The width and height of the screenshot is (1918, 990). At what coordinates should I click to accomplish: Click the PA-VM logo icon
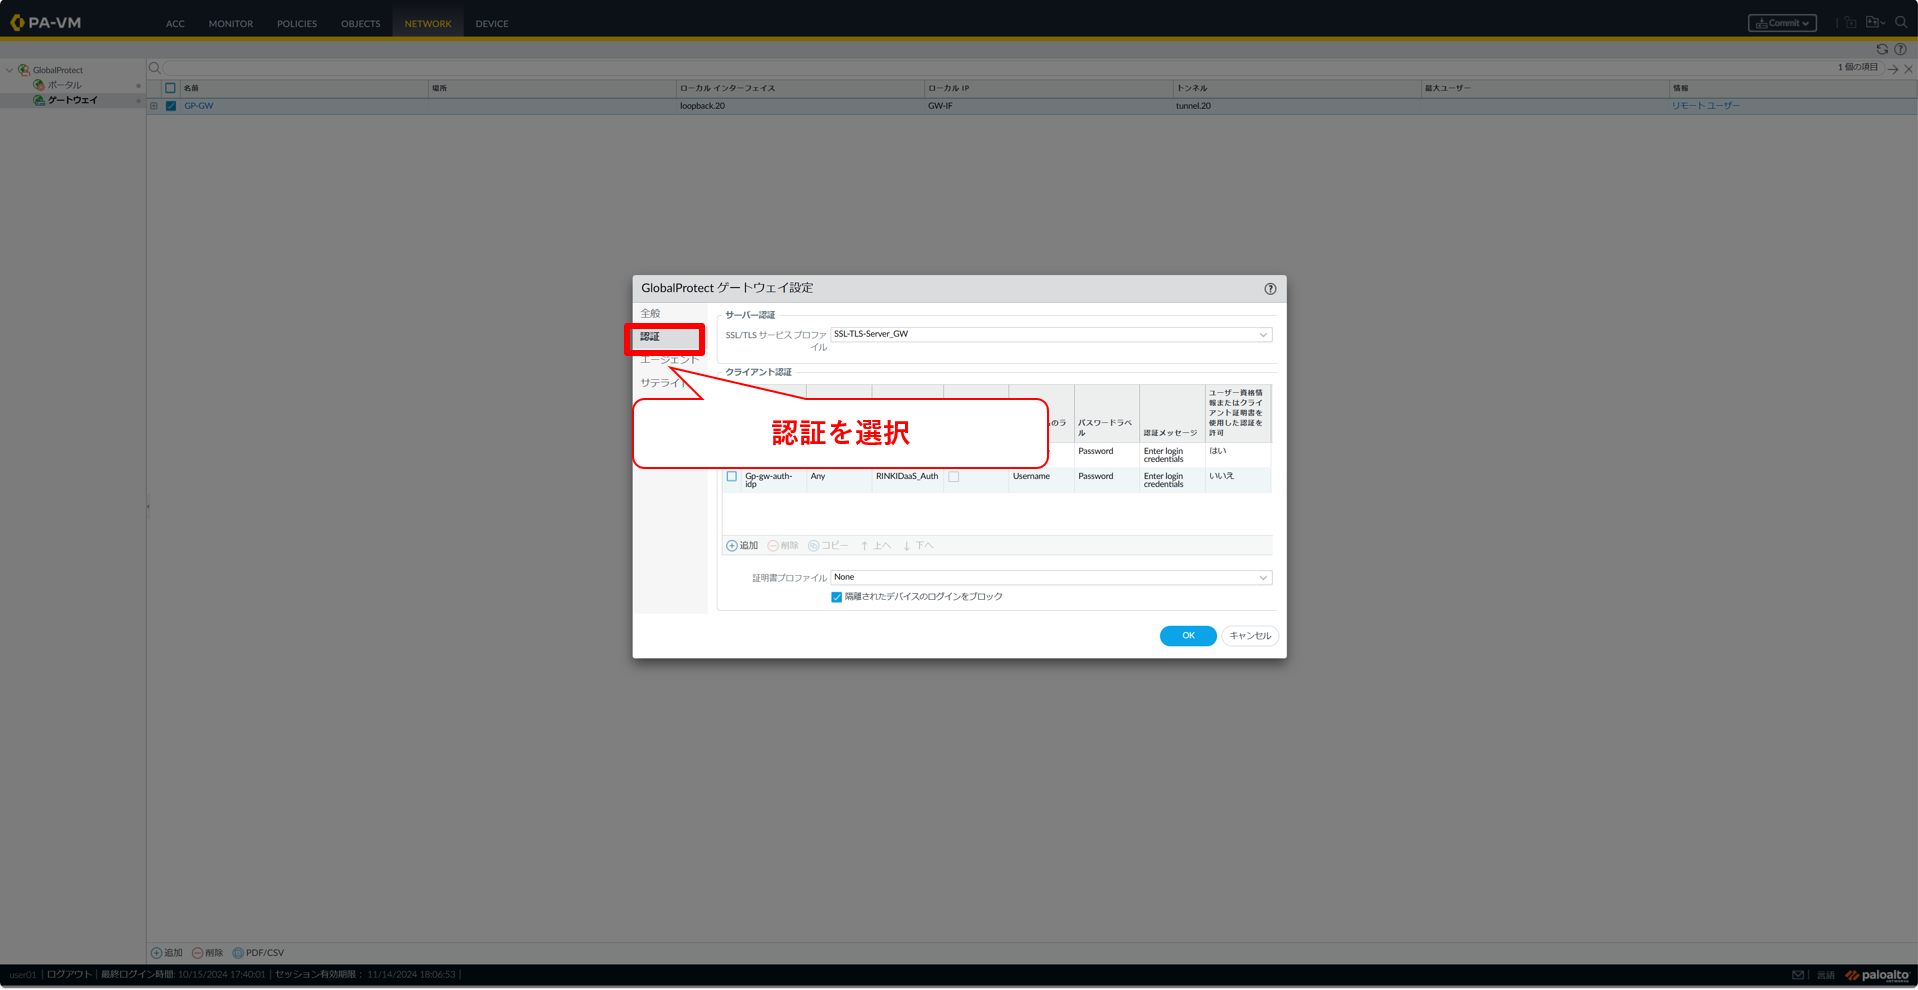[x=17, y=22]
